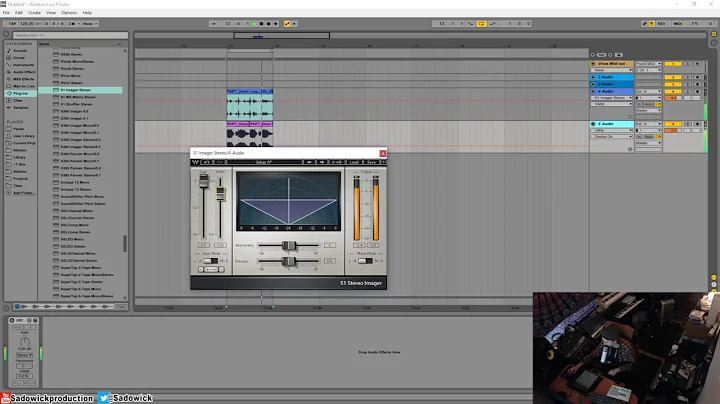Click the A->B compare button

click(336, 162)
